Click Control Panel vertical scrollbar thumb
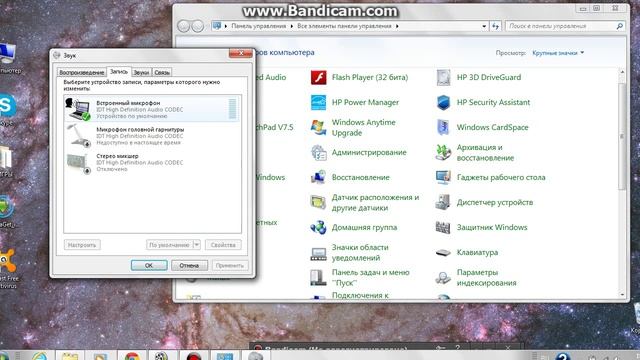The height and width of the screenshot is (360, 640). pyautogui.click(x=622, y=137)
